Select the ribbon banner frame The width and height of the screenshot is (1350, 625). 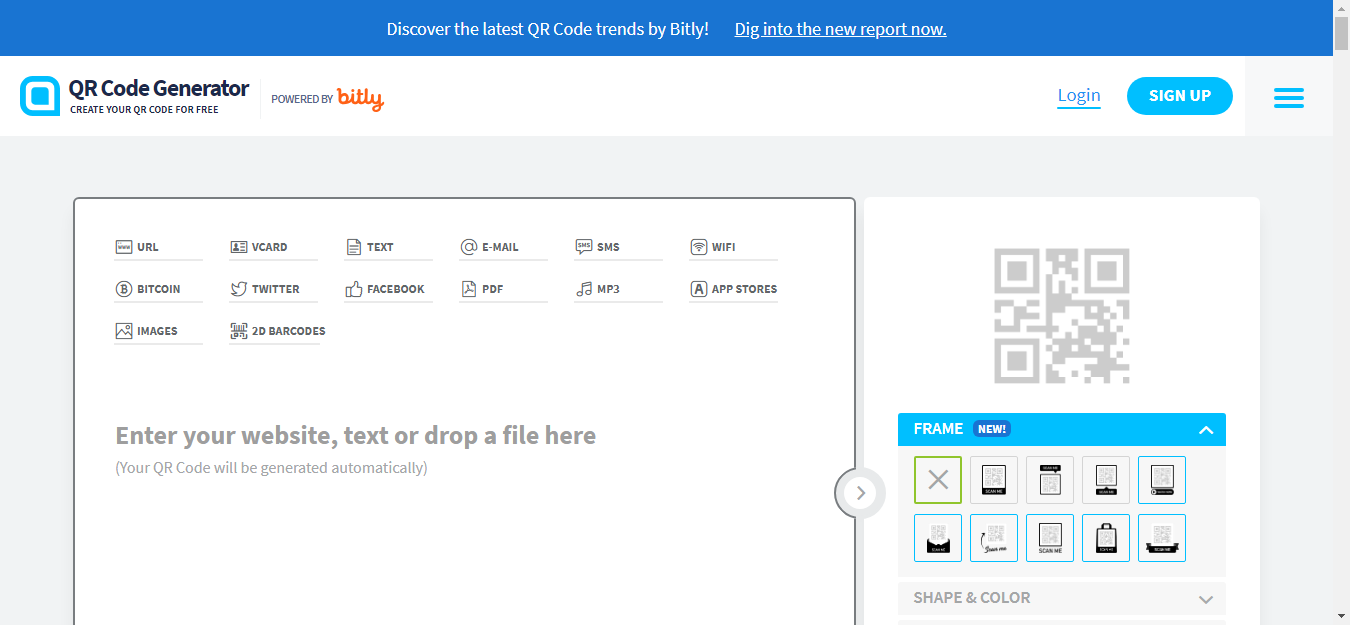tap(1162, 538)
